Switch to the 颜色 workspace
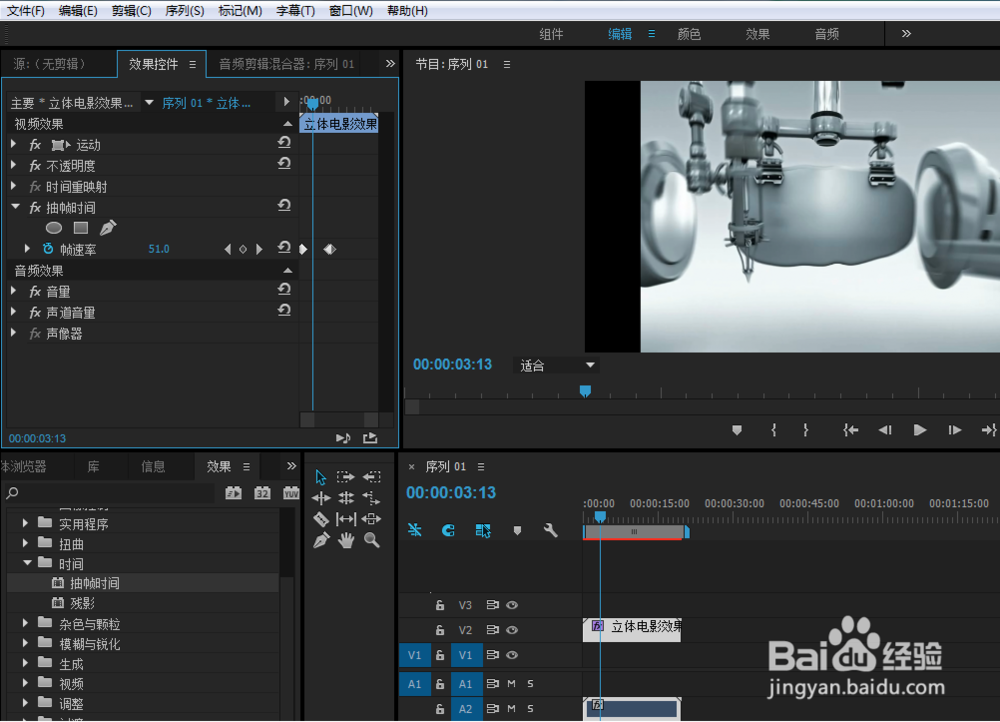 689,34
